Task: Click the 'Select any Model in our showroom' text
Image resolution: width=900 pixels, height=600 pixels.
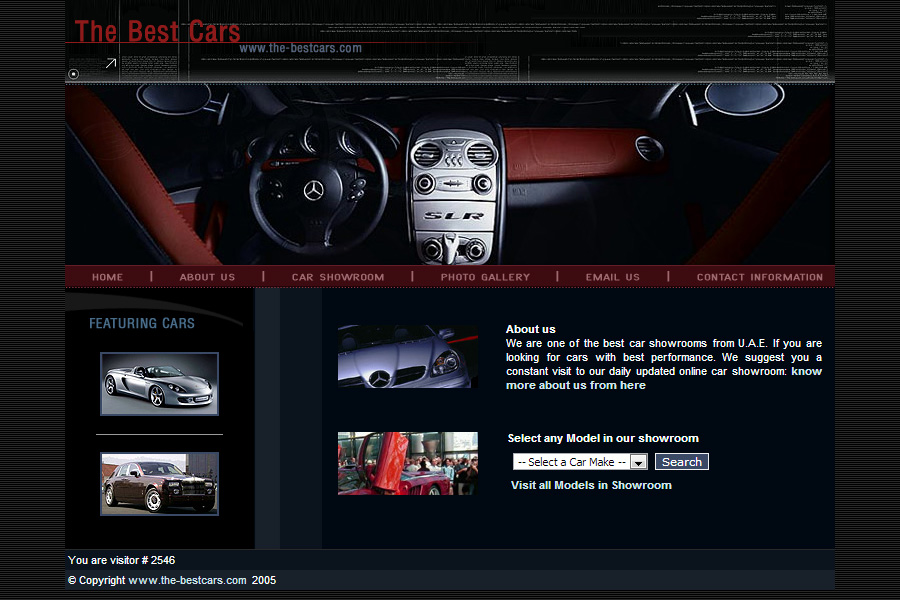Action: pos(603,438)
